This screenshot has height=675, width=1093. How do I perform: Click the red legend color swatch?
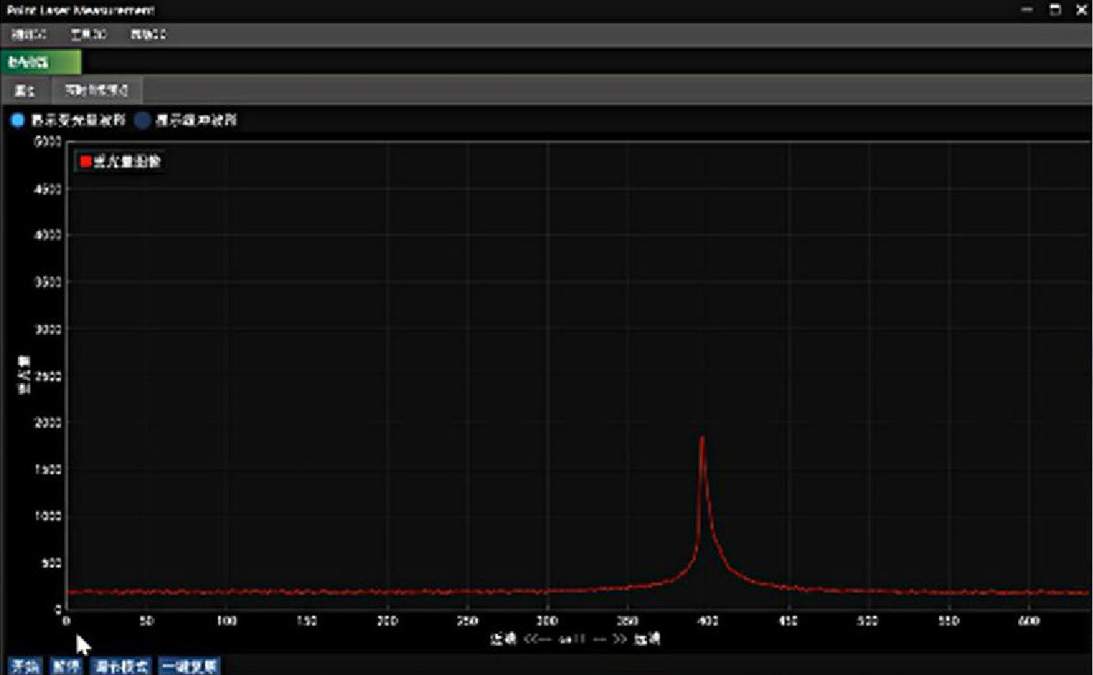pos(86,161)
